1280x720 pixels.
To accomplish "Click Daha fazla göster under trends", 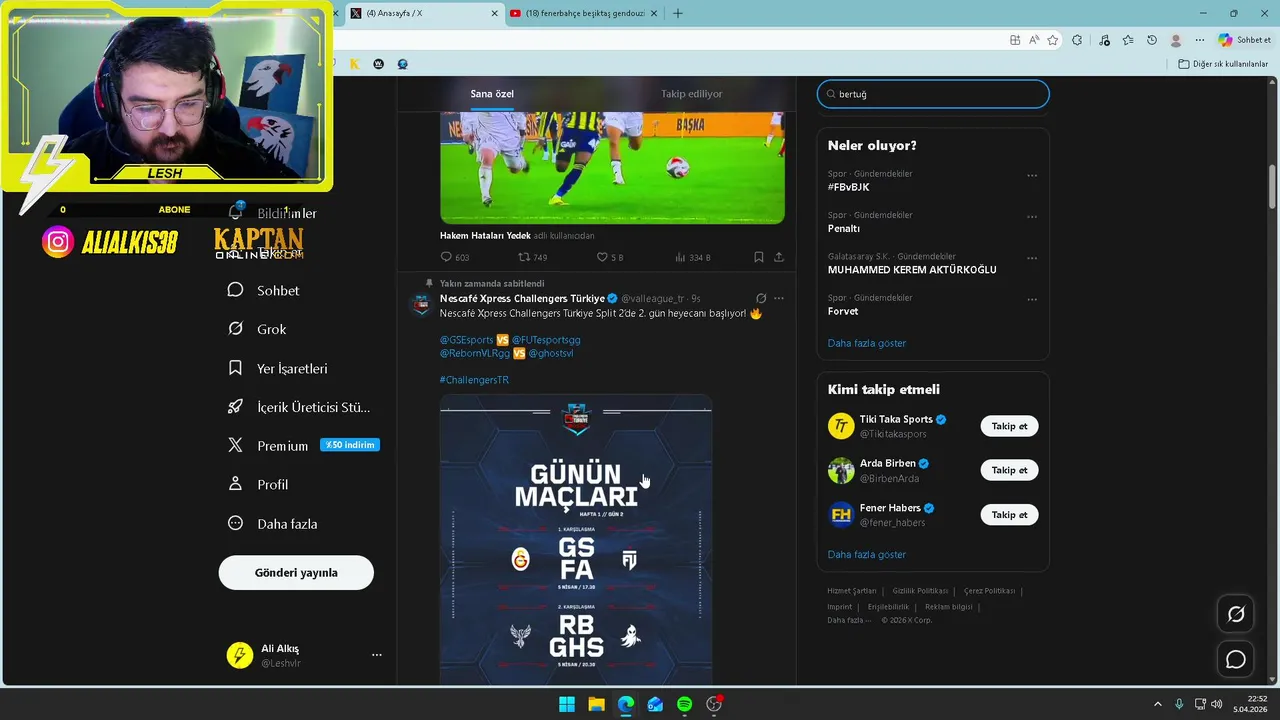I will pyautogui.click(x=867, y=343).
